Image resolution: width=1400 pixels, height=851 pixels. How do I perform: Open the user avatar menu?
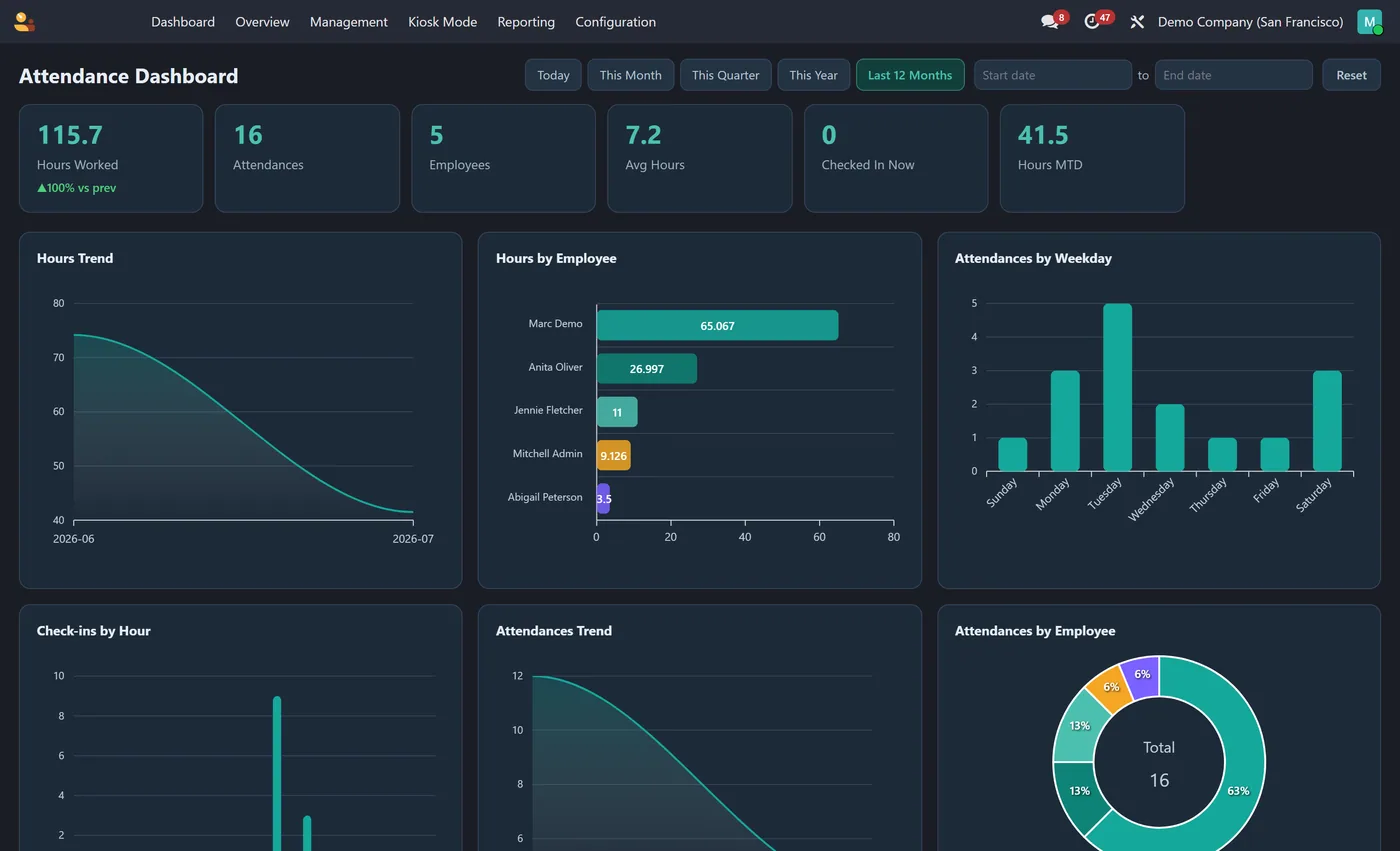(1369, 22)
